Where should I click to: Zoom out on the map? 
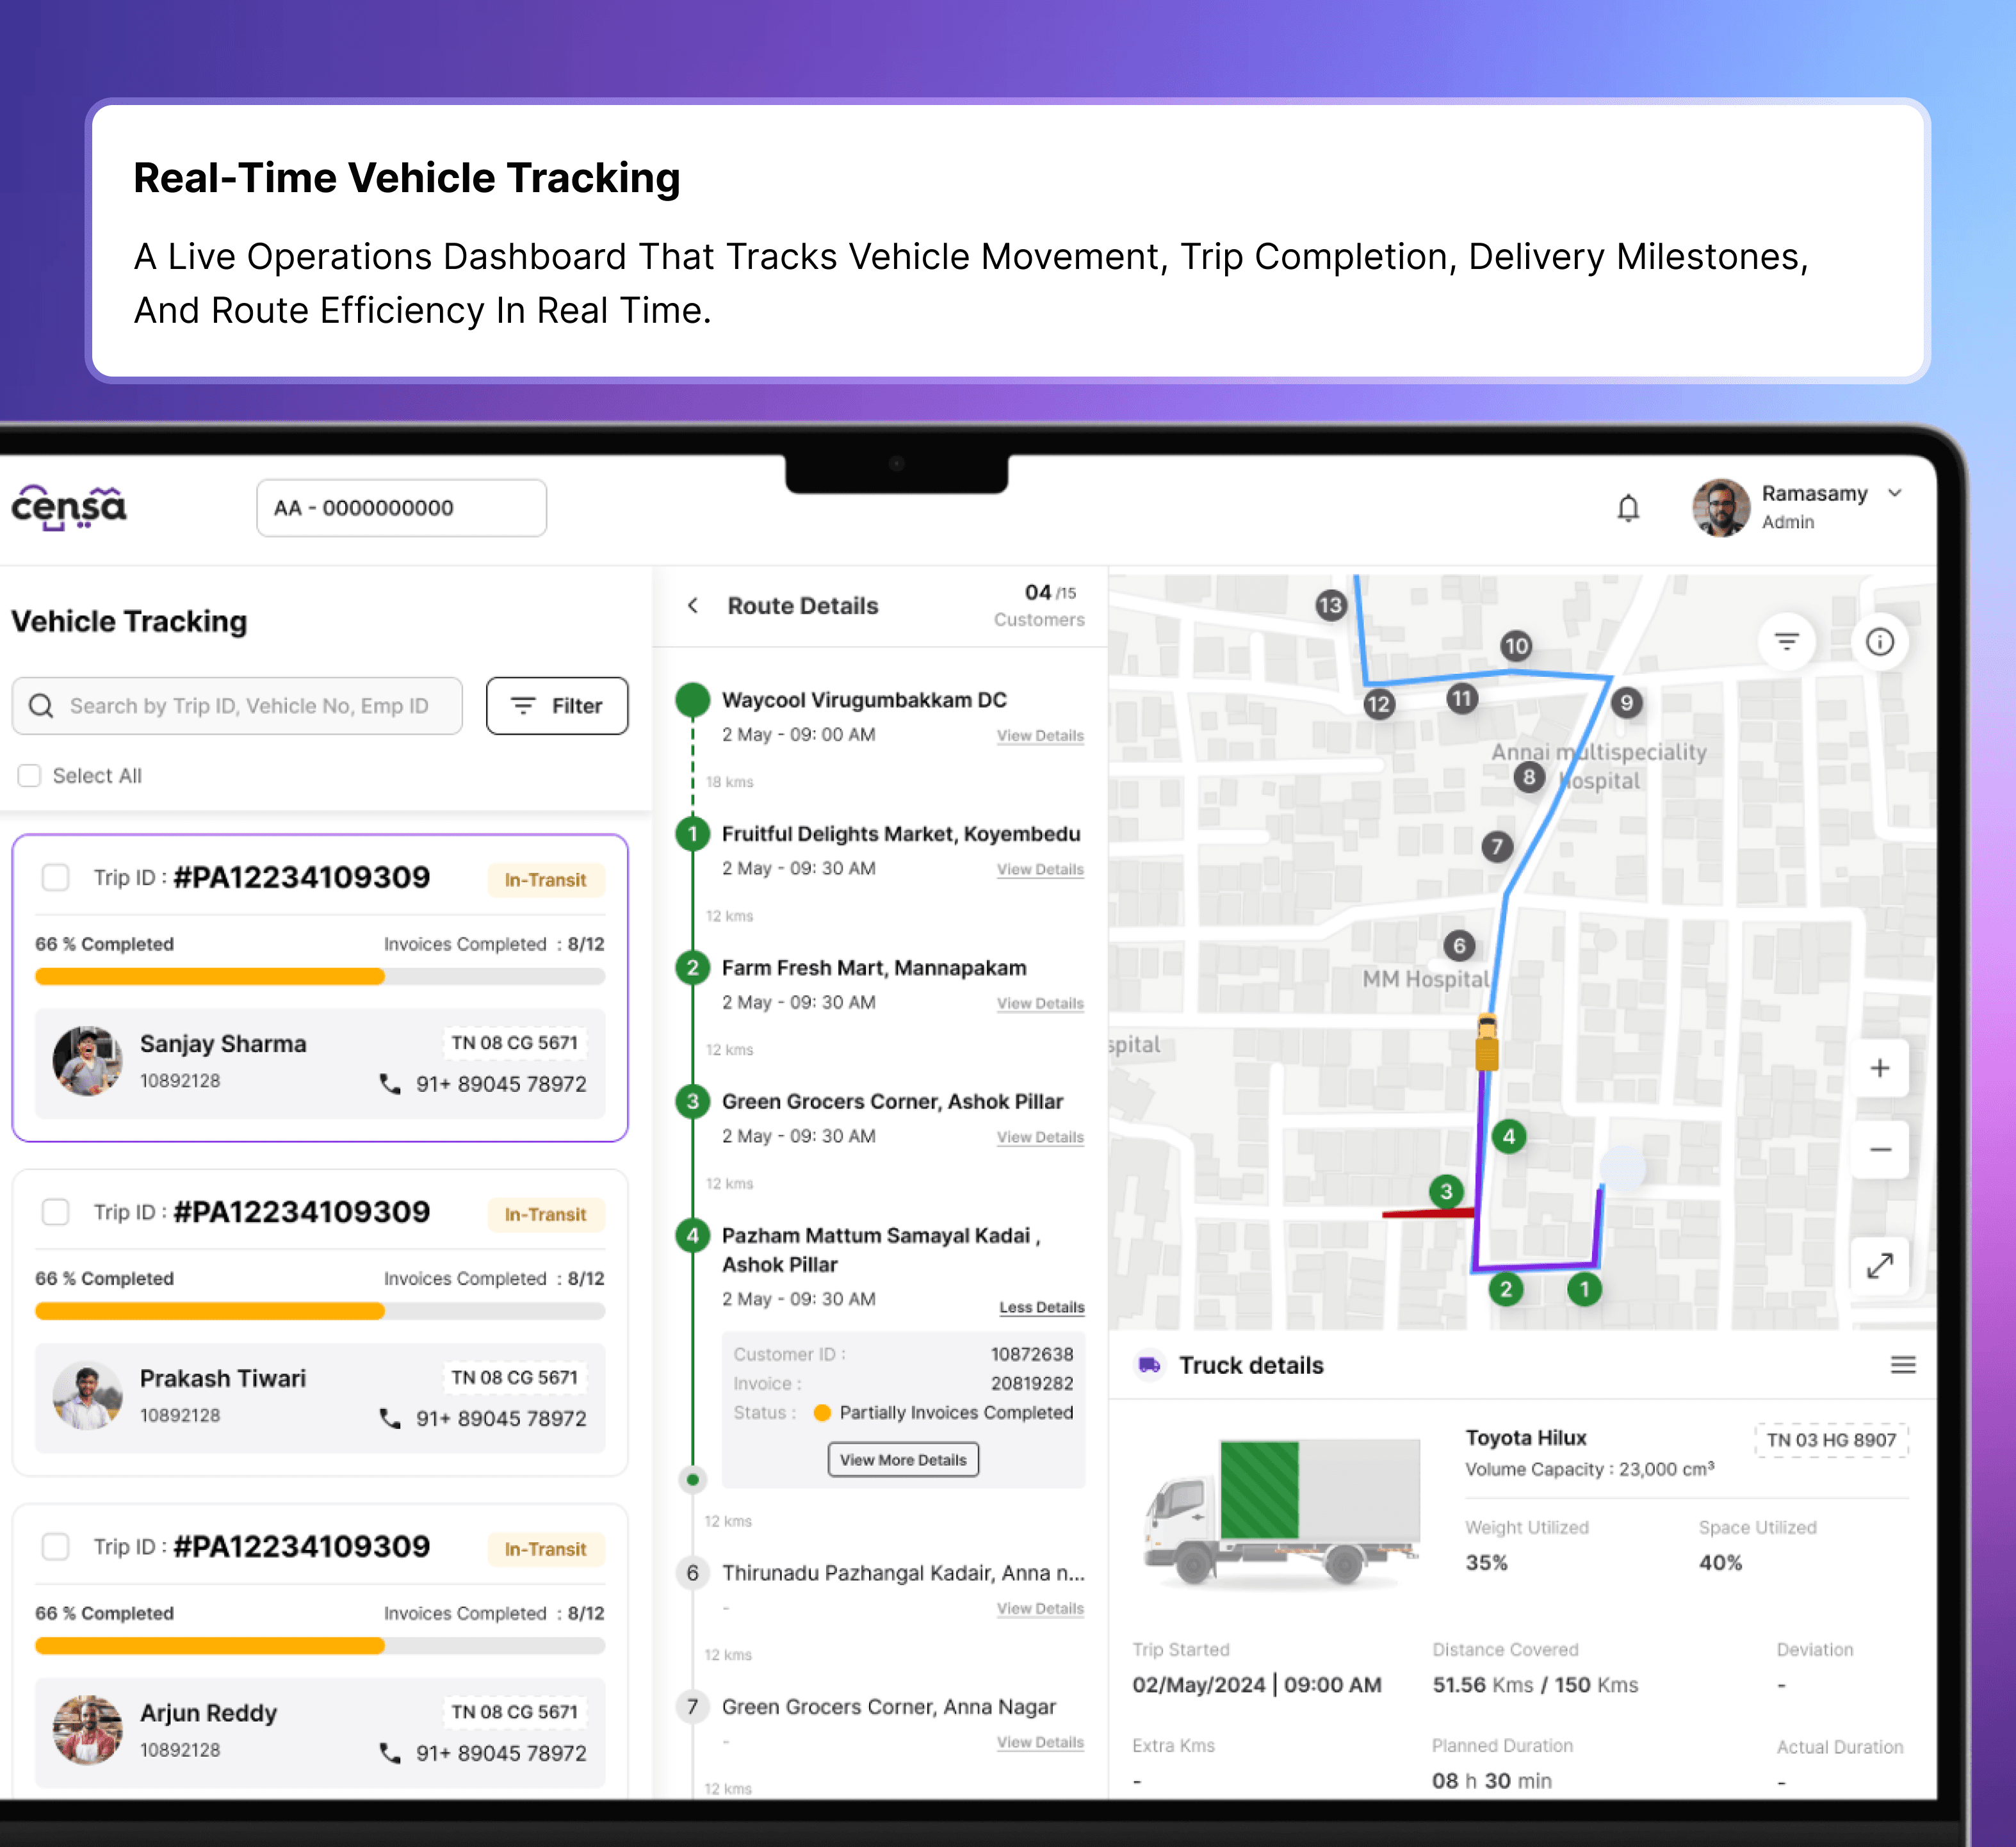[x=1879, y=1149]
